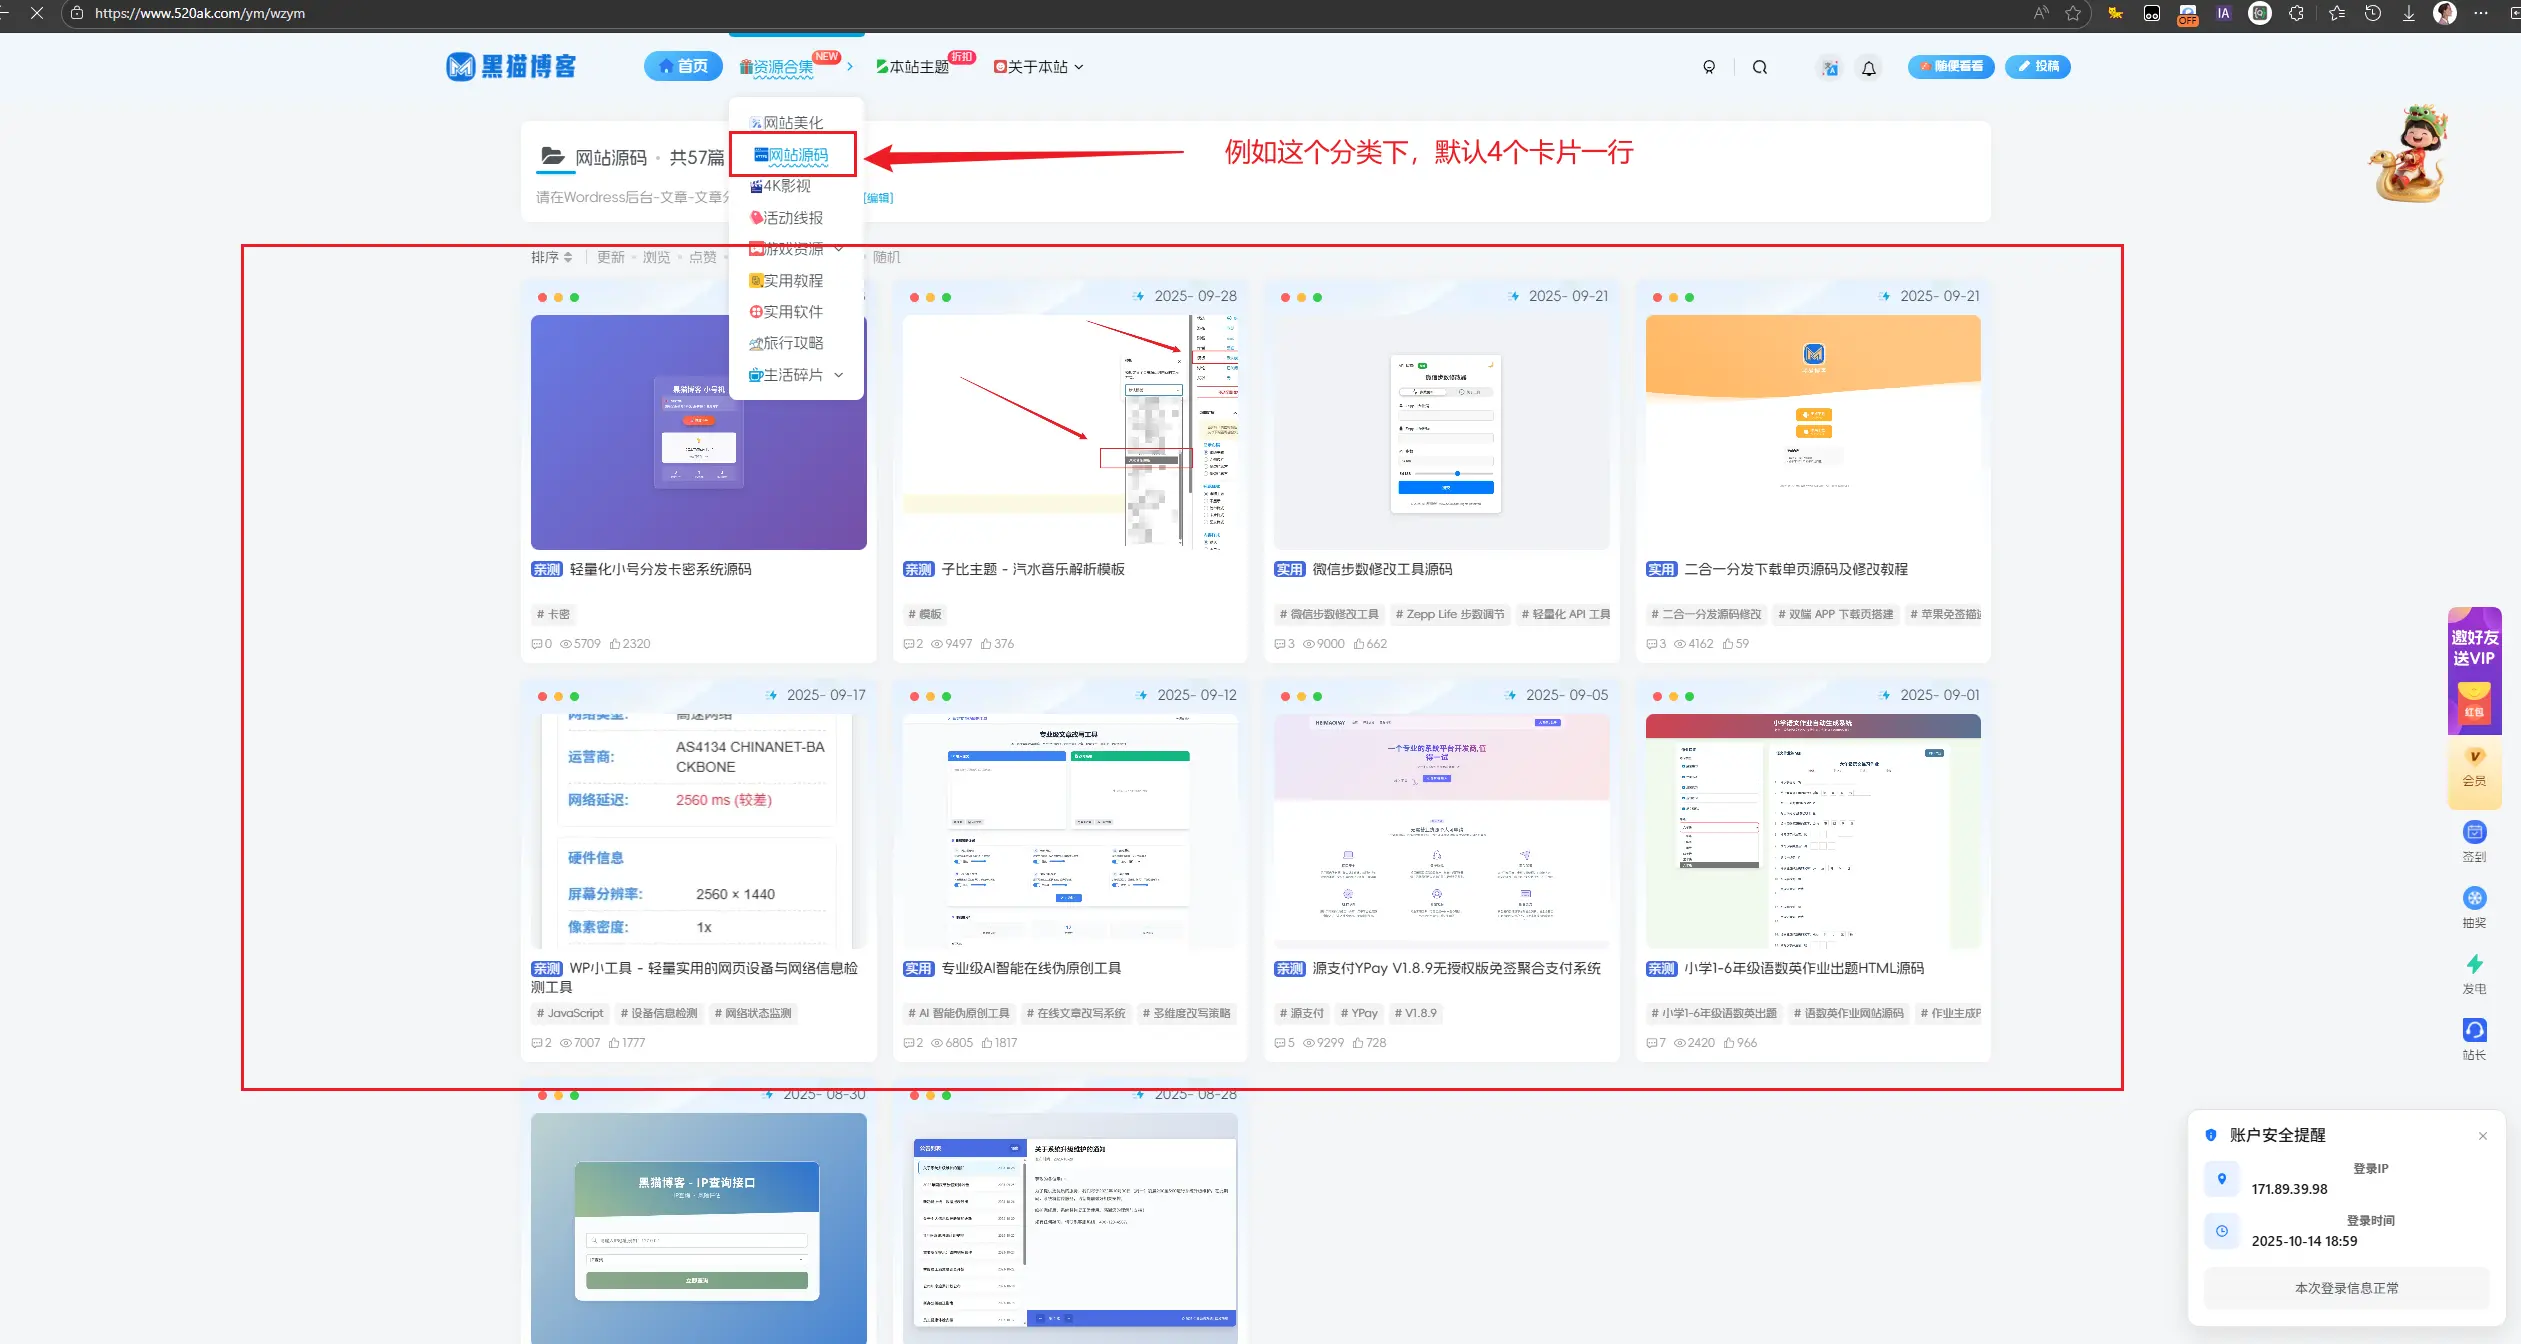Click the 发电 lightning sidebar icon

[x=2474, y=964]
